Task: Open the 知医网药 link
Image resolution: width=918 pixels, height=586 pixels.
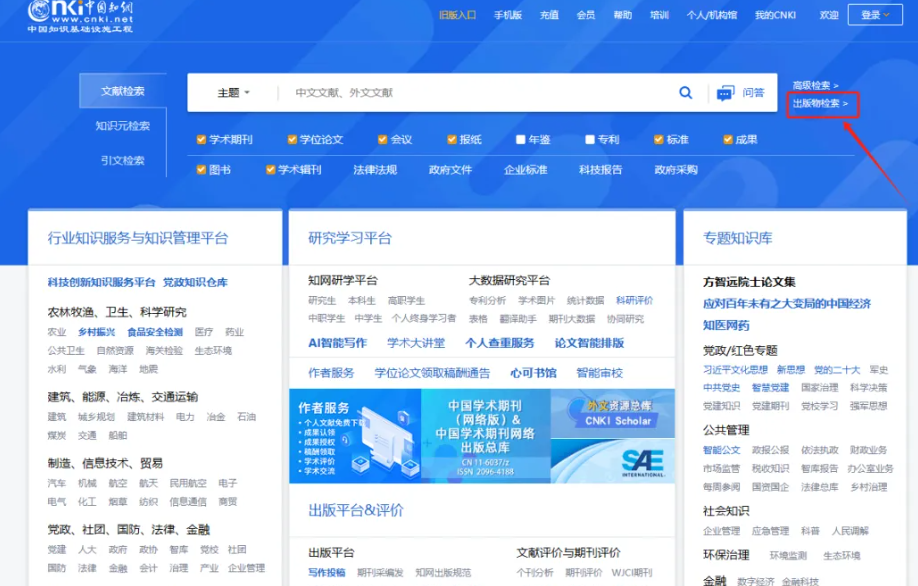Action: (726, 325)
